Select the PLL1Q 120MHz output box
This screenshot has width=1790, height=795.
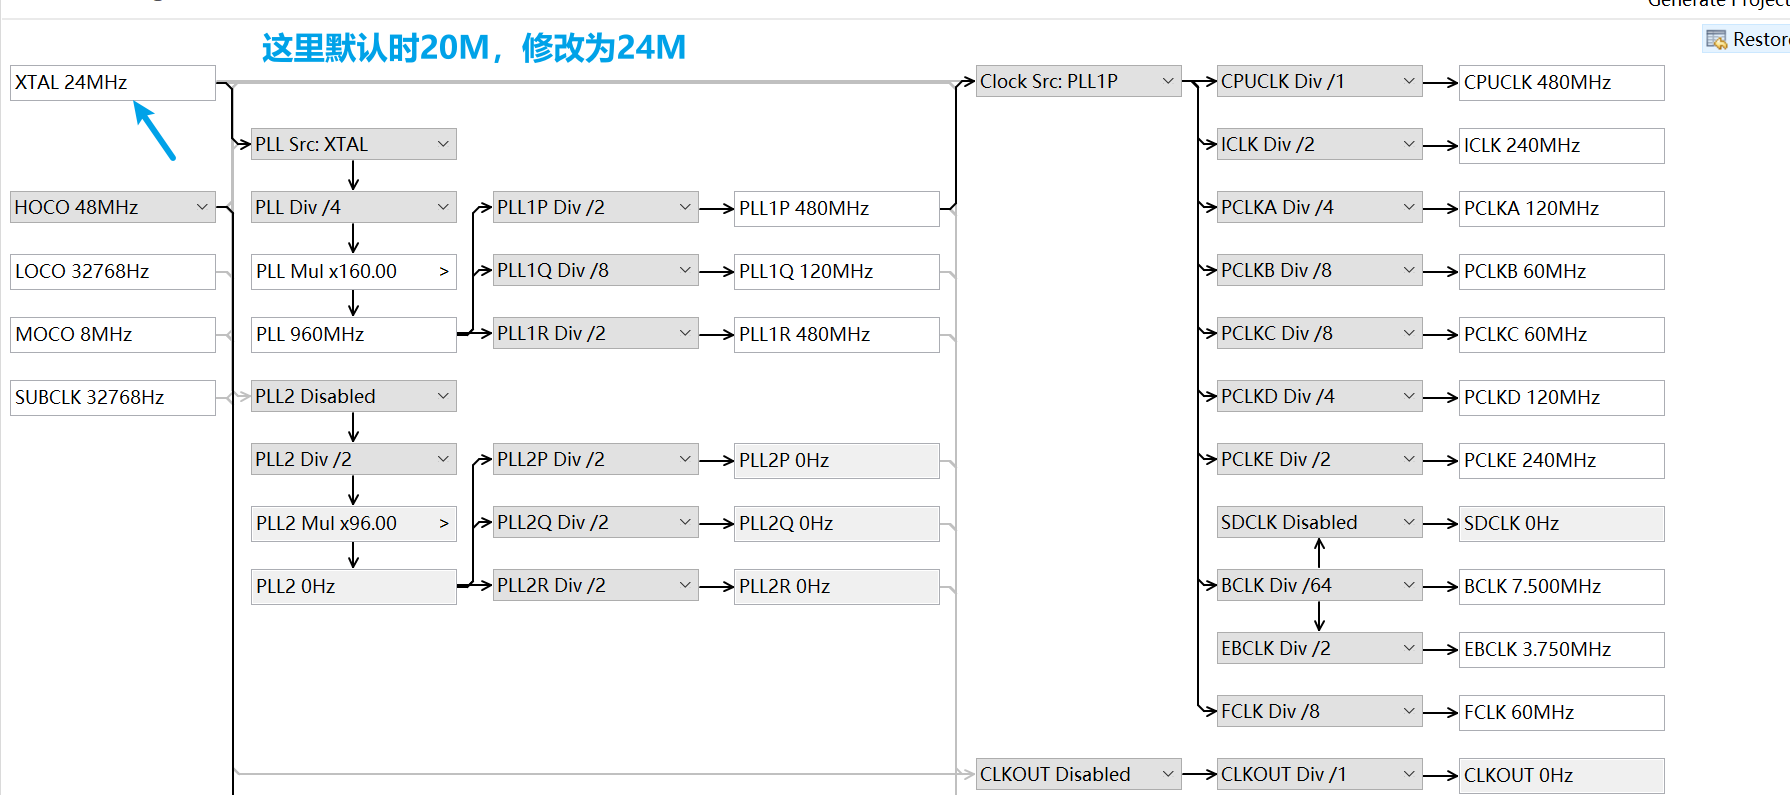coord(837,272)
